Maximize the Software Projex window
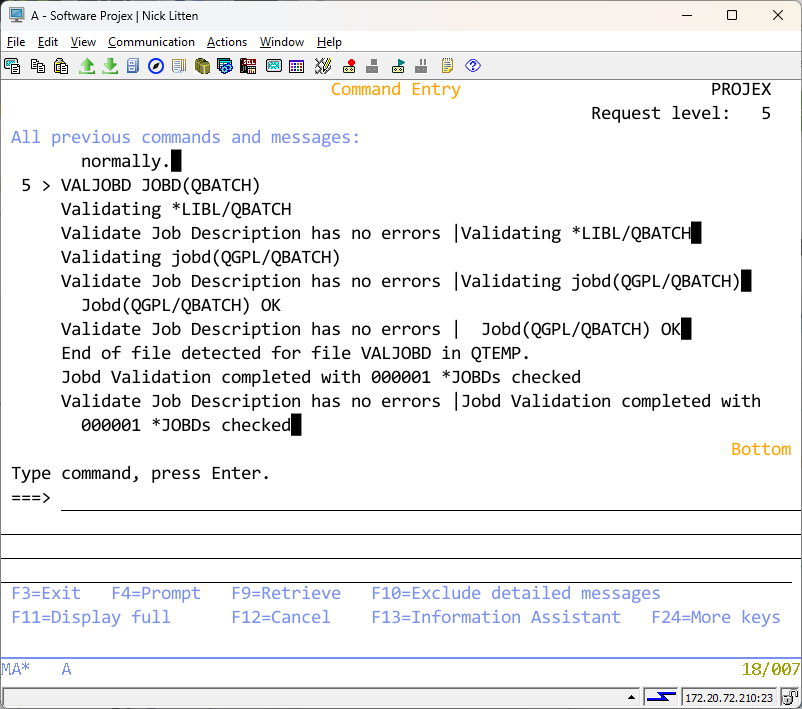802x709 pixels. click(x=732, y=15)
